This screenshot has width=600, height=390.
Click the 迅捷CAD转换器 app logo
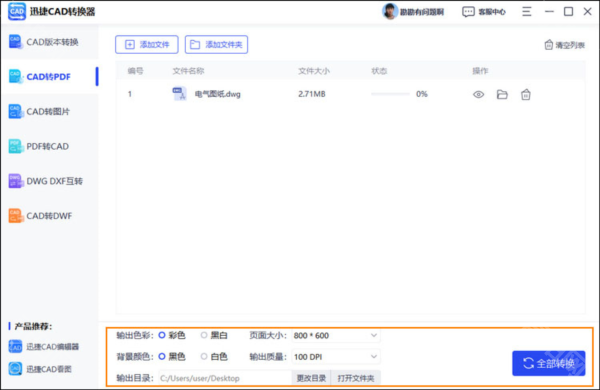coord(17,11)
